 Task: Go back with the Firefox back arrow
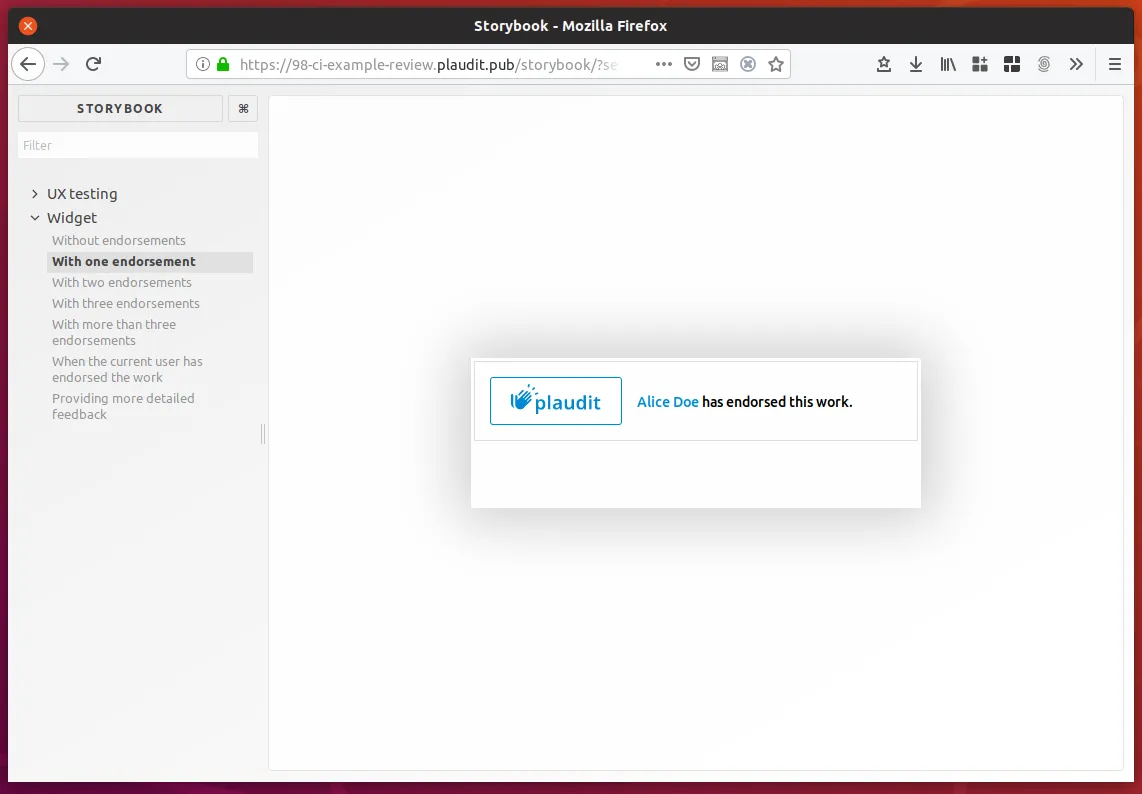[x=28, y=64]
